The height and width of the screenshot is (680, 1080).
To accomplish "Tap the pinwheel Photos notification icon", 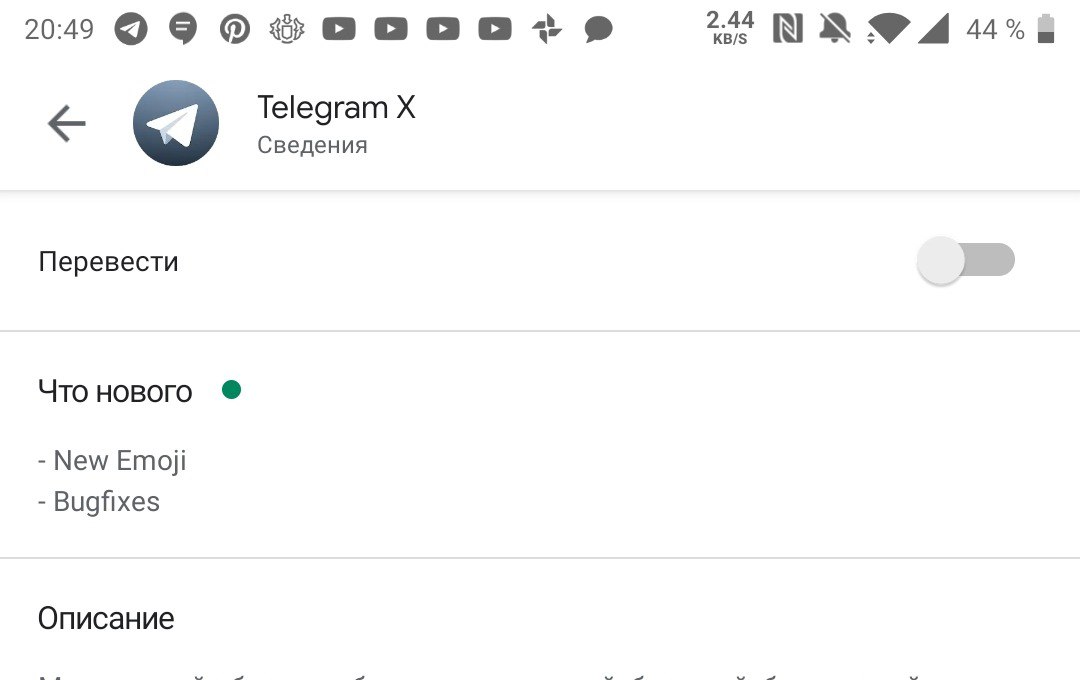I will 547,29.
